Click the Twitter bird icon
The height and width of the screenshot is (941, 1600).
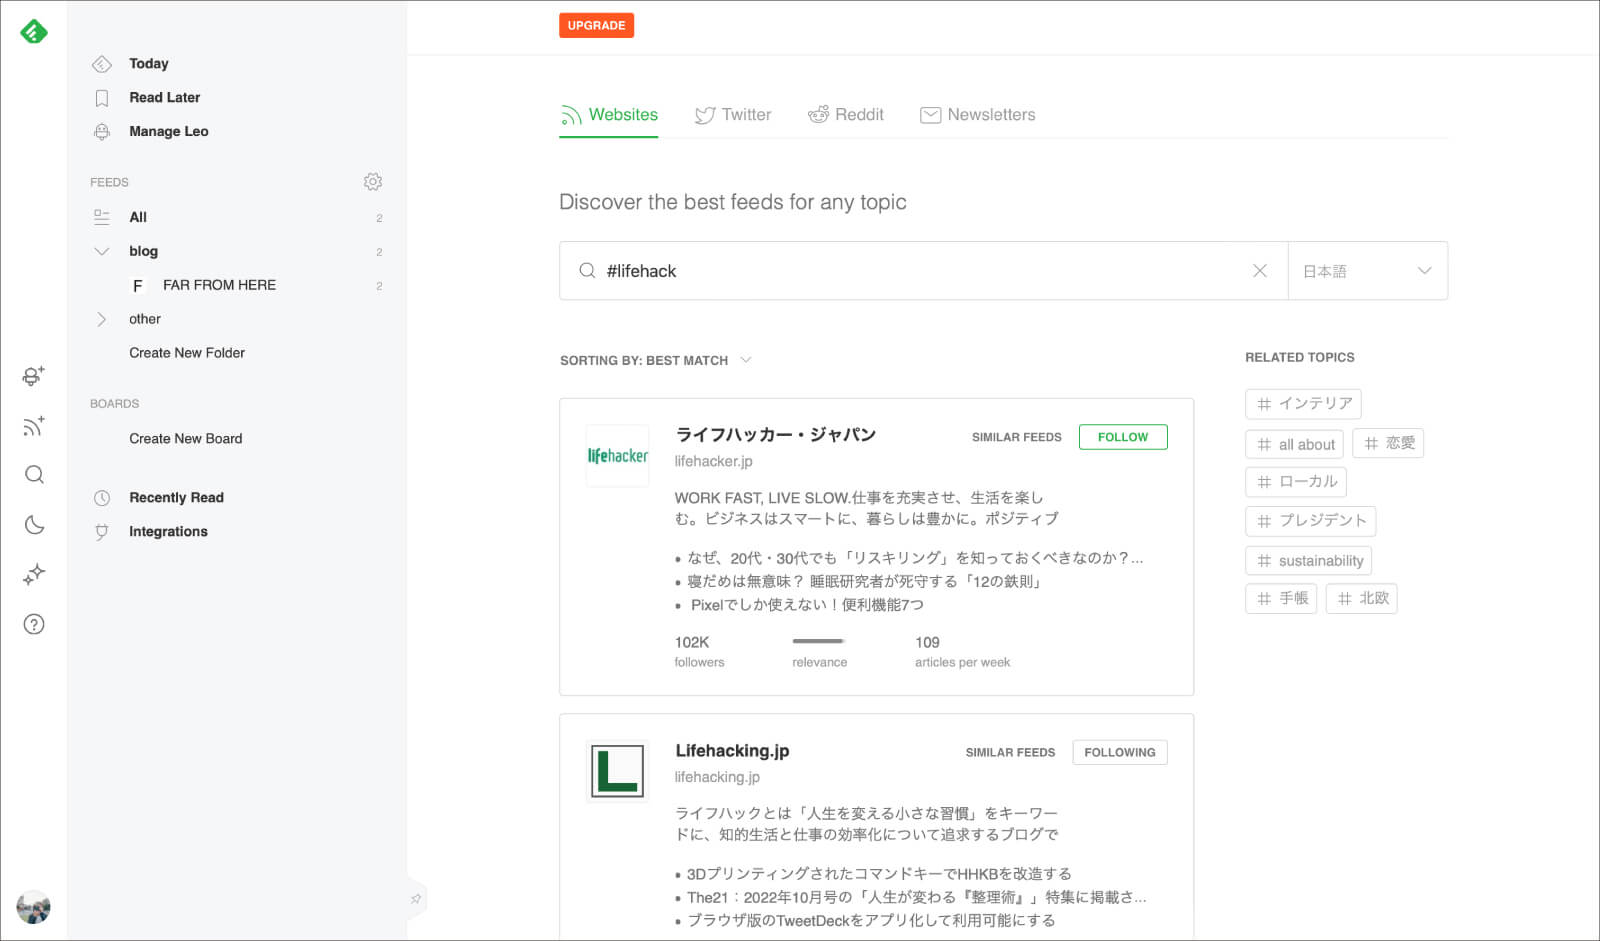pyautogui.click(x=705, y=115)
